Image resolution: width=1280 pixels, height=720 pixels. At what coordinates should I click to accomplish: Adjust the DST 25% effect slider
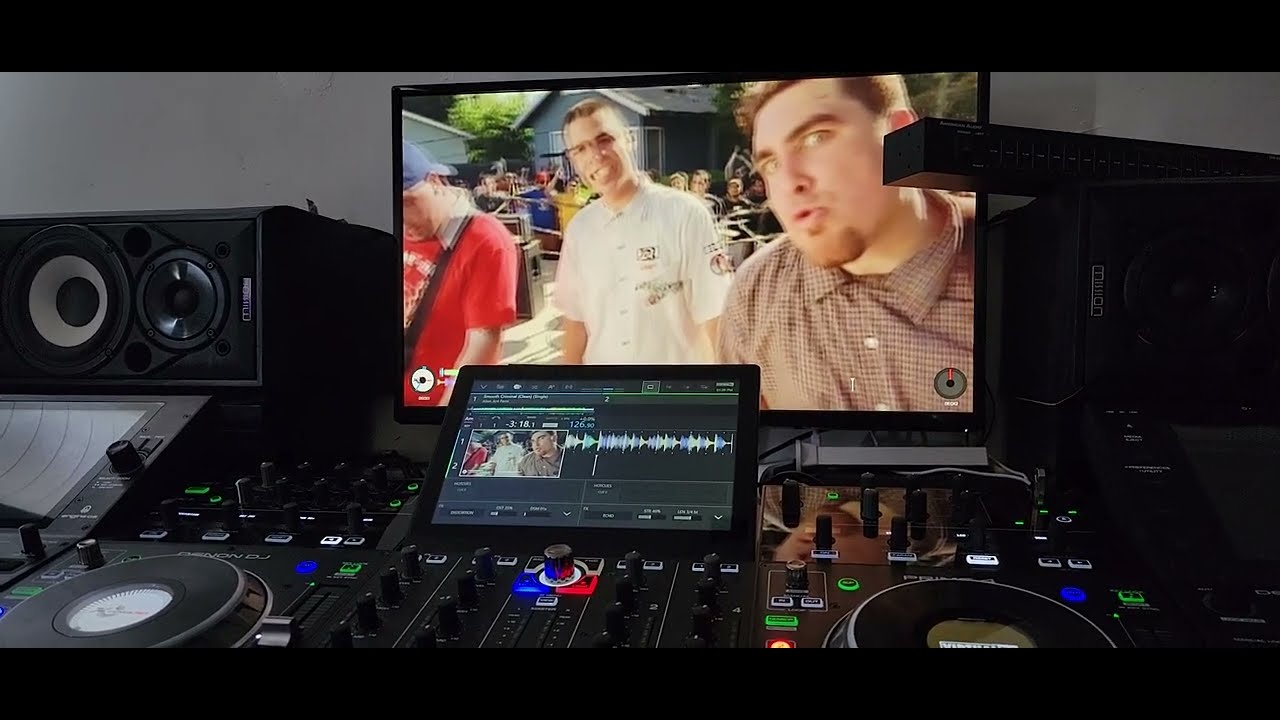pyautogui.click(x=503, y=514)
